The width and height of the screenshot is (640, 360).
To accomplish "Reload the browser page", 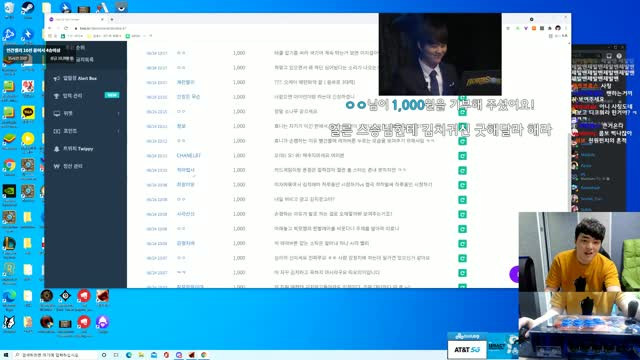I will pyautogui.click(x=66, y=28).
